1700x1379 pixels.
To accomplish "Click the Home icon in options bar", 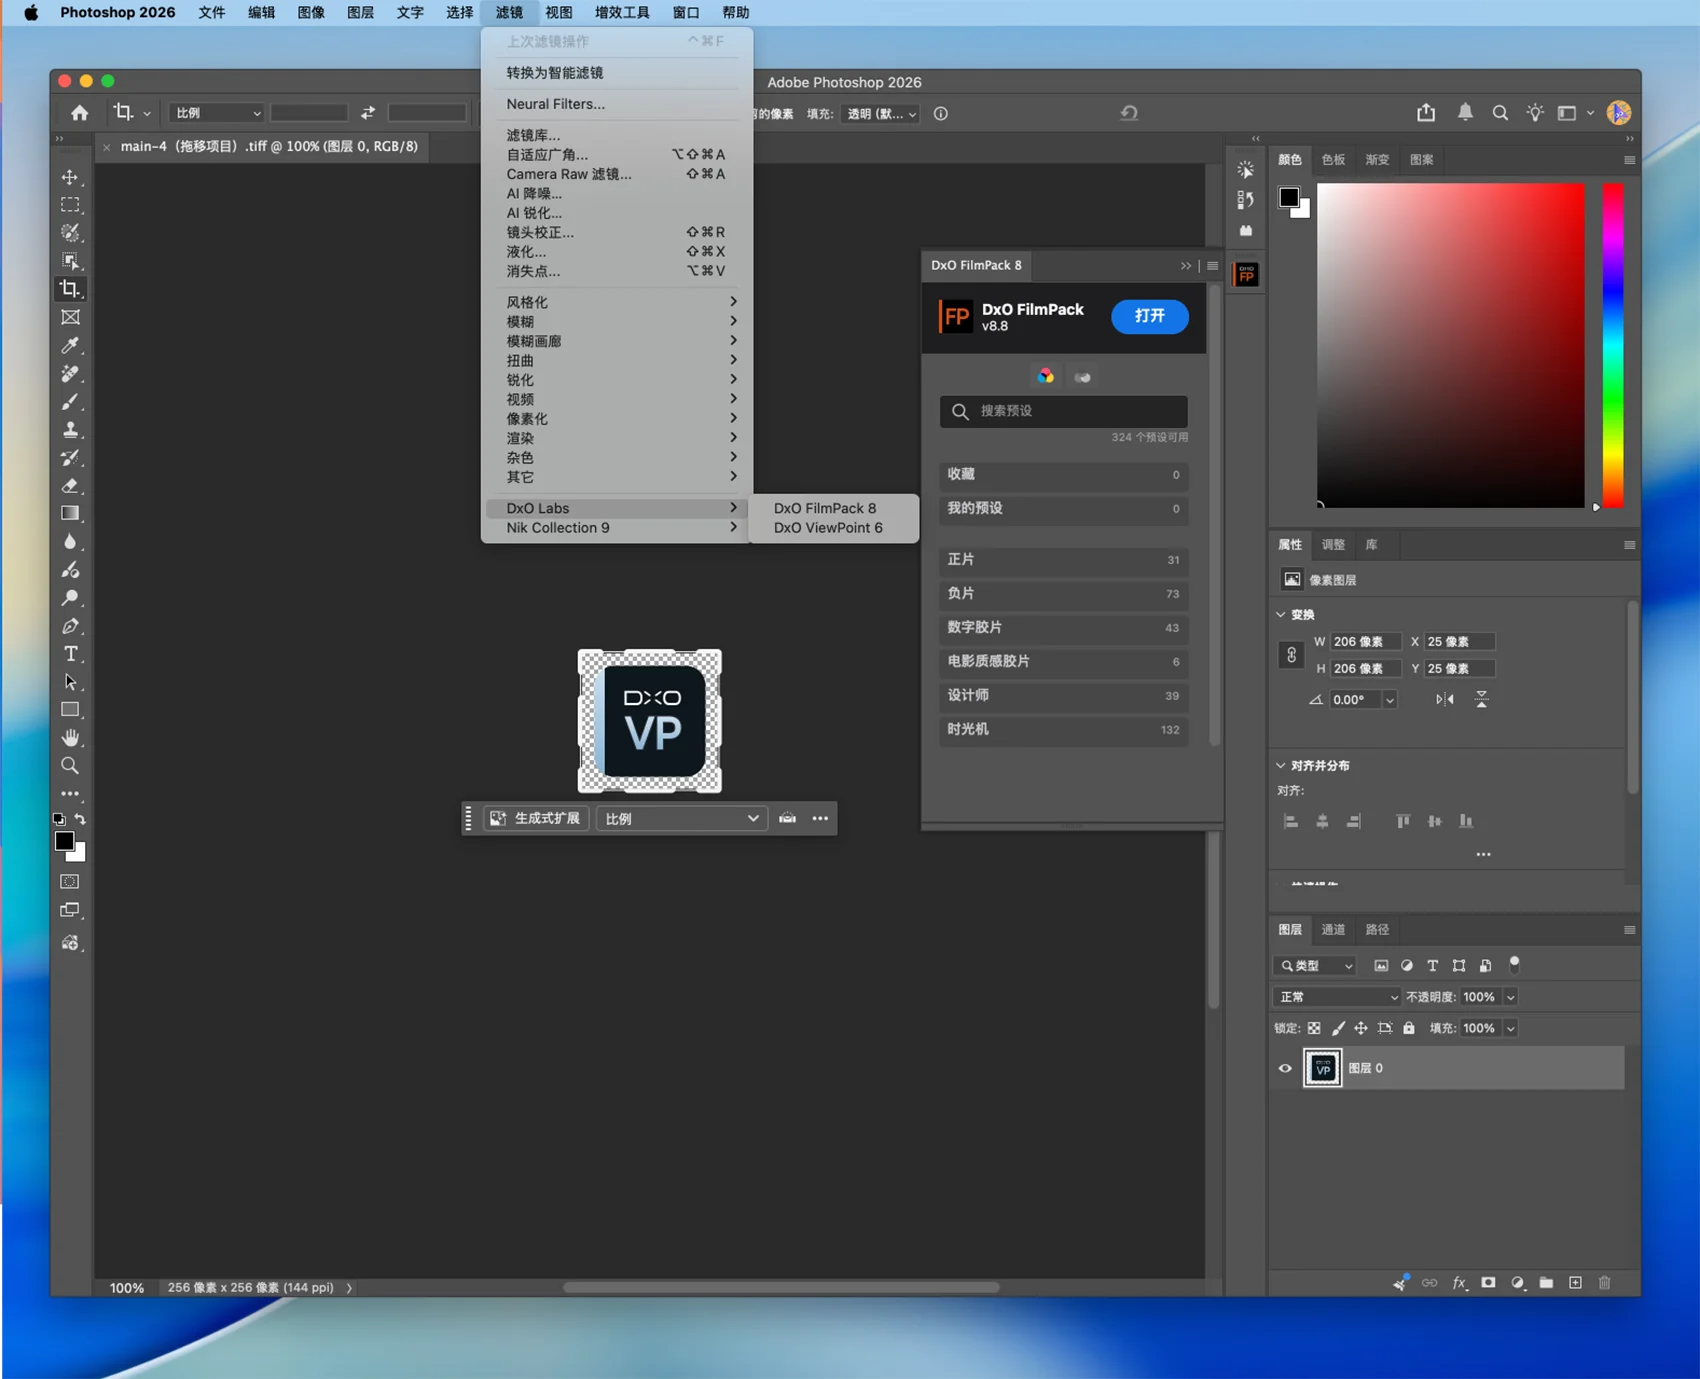I will pos(79,113).
